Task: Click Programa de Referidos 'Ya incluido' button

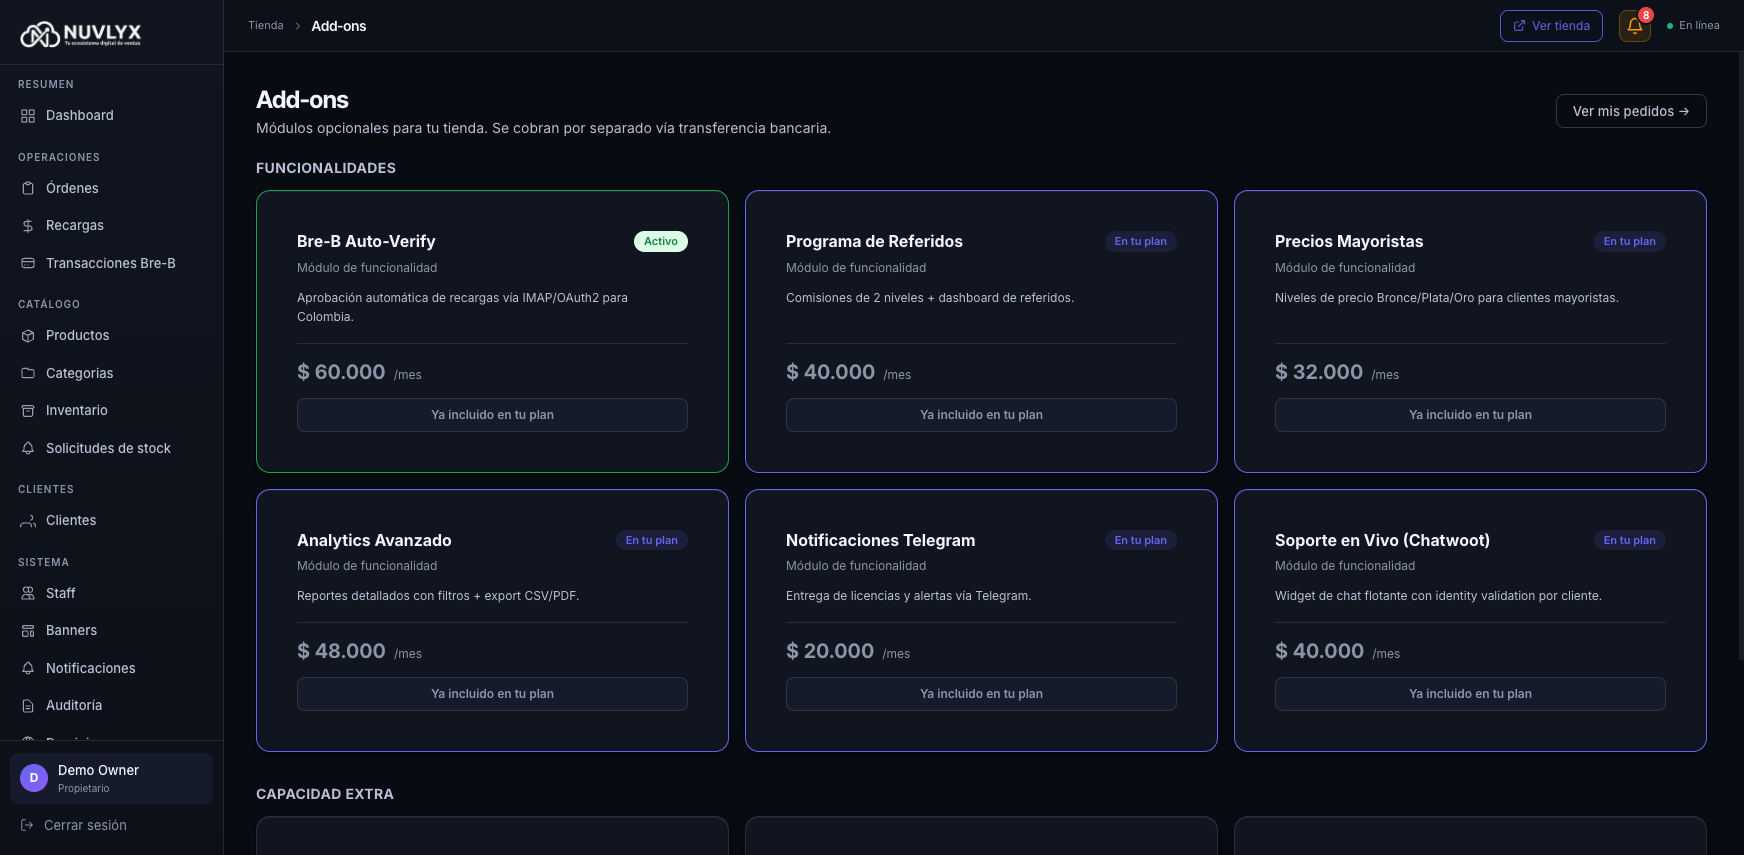Action: pos(981,415)
